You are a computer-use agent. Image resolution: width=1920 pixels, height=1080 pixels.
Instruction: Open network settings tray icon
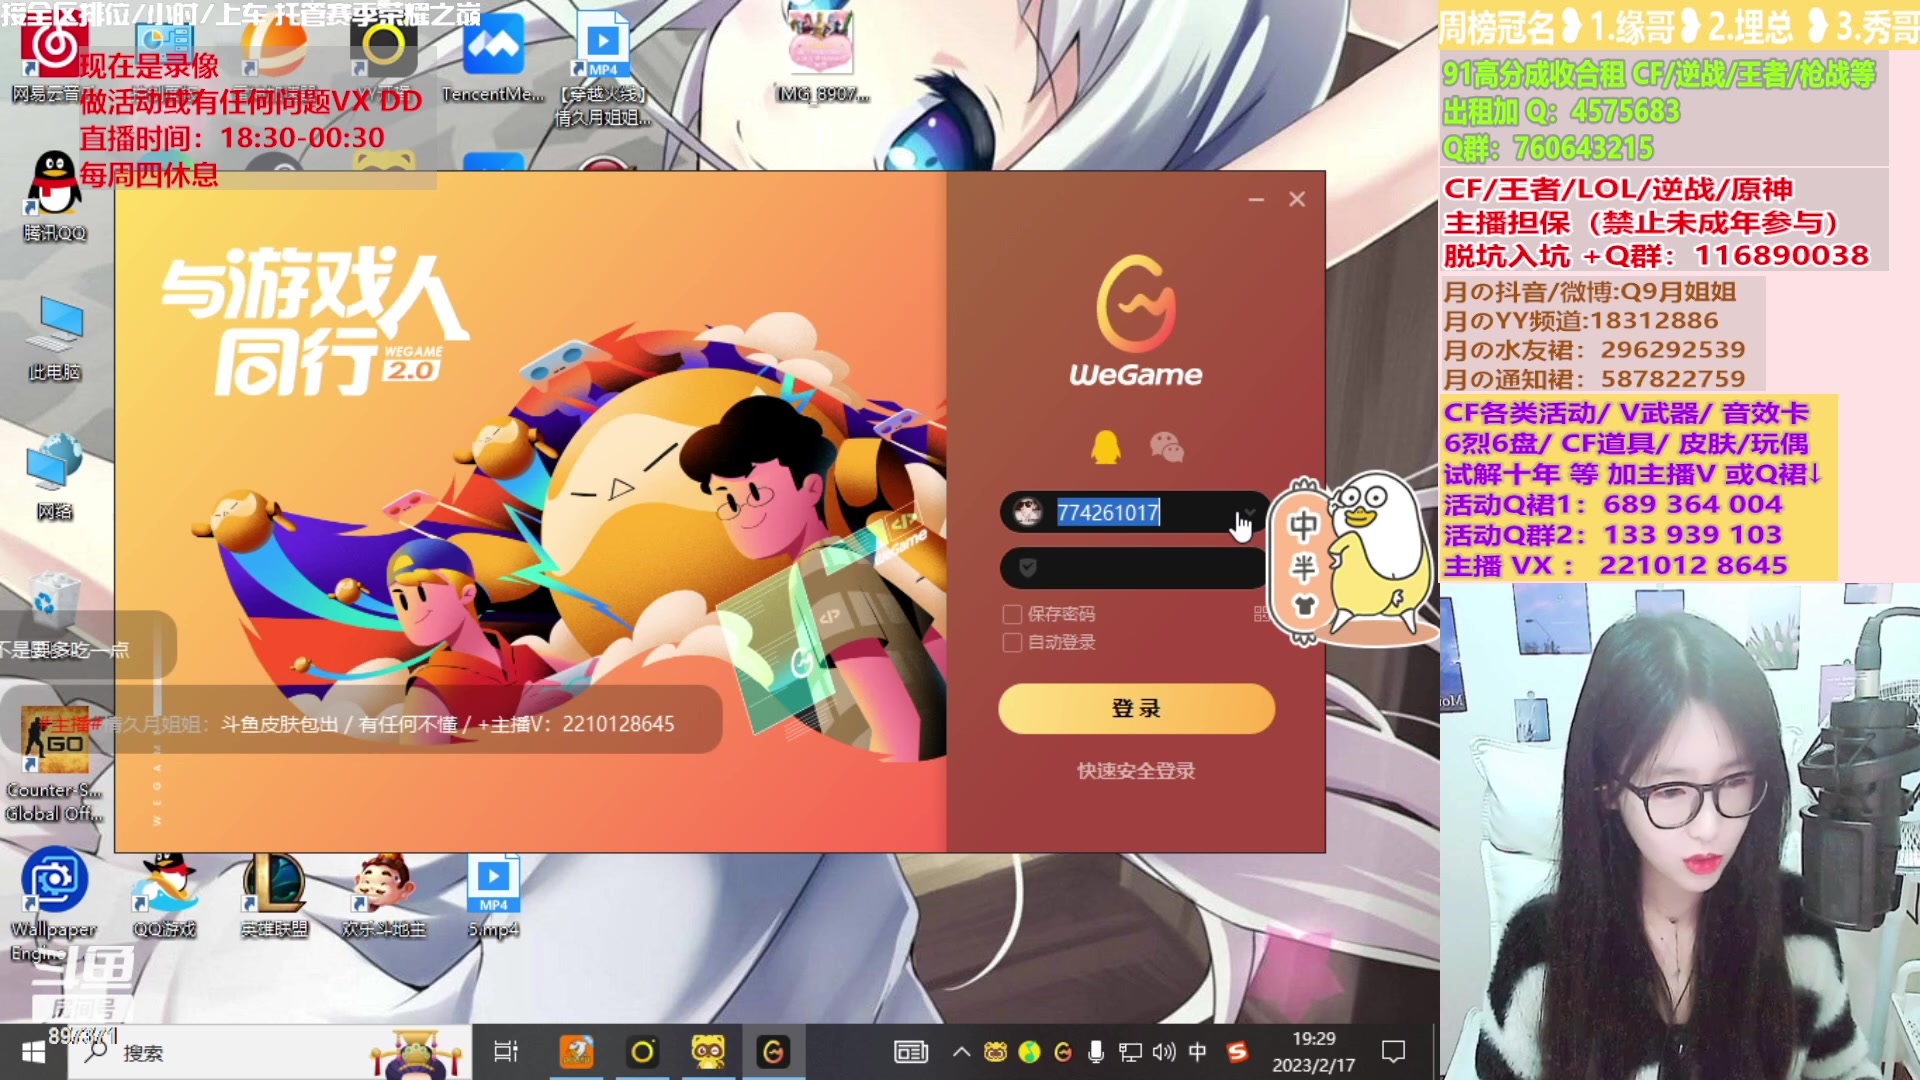1130,1052
